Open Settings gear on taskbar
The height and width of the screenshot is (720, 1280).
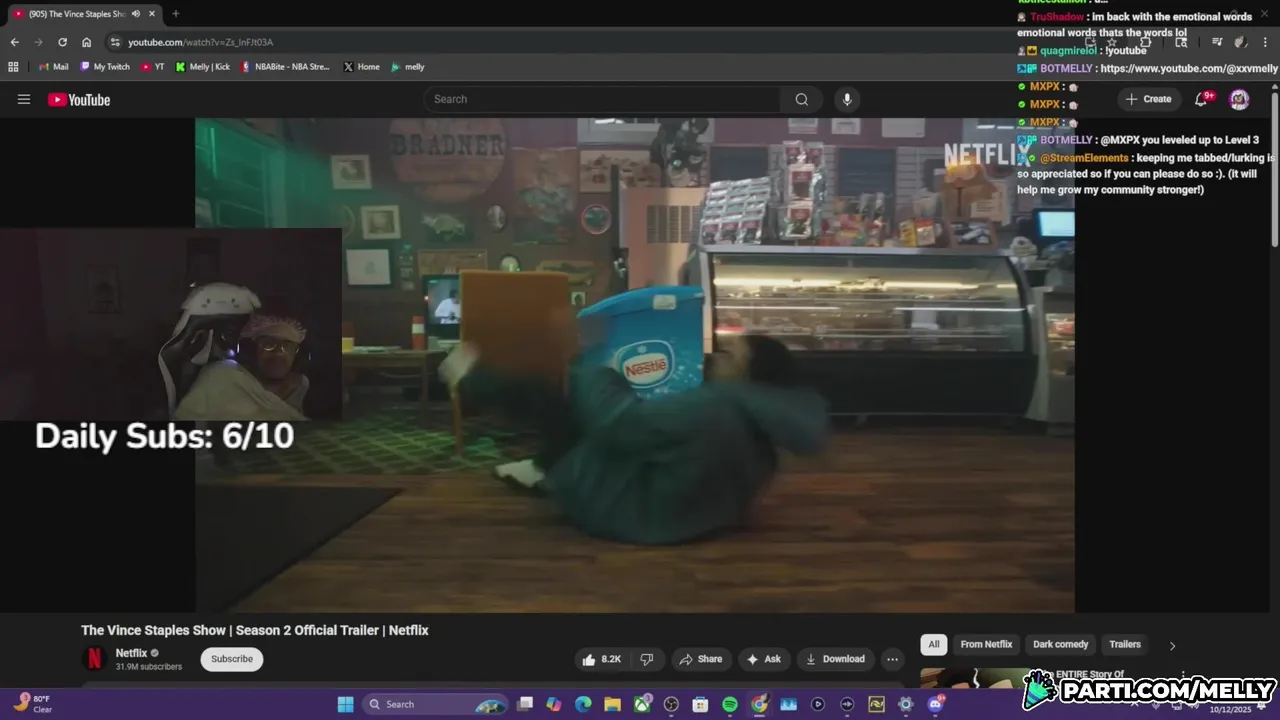click(905, 704)
